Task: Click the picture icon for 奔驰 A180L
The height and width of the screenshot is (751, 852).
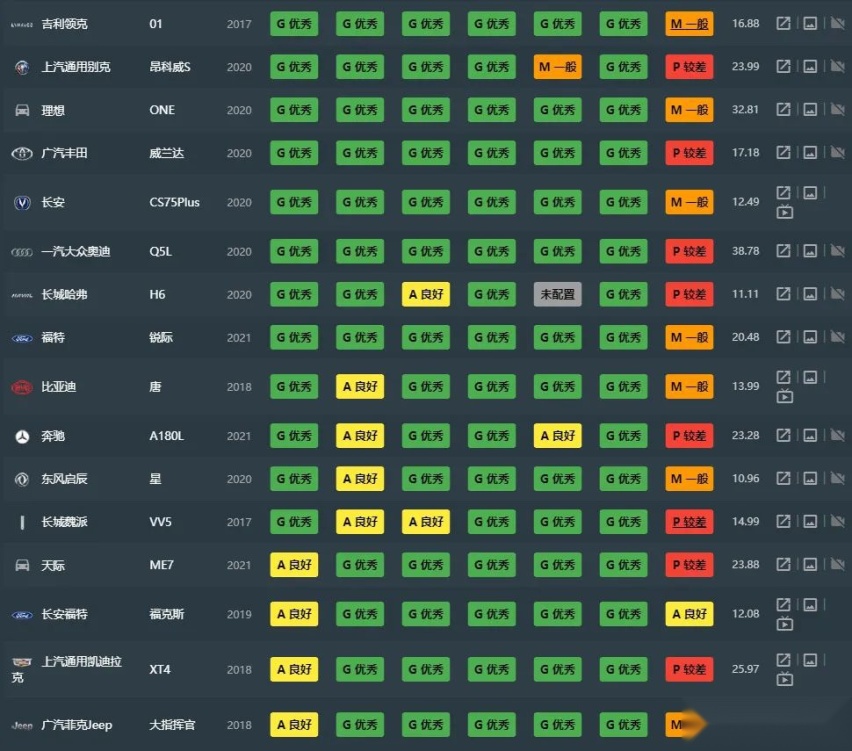Action: (x=810, y=435)
